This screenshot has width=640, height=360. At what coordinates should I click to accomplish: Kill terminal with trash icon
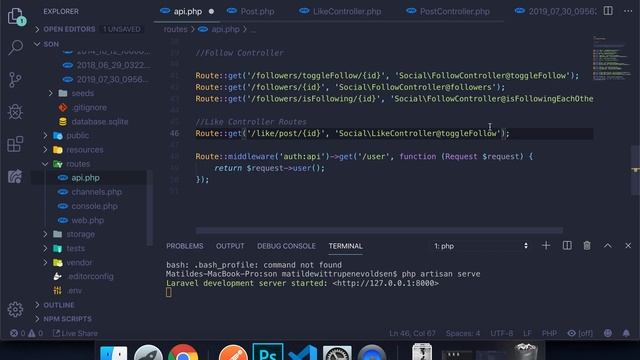587,246
